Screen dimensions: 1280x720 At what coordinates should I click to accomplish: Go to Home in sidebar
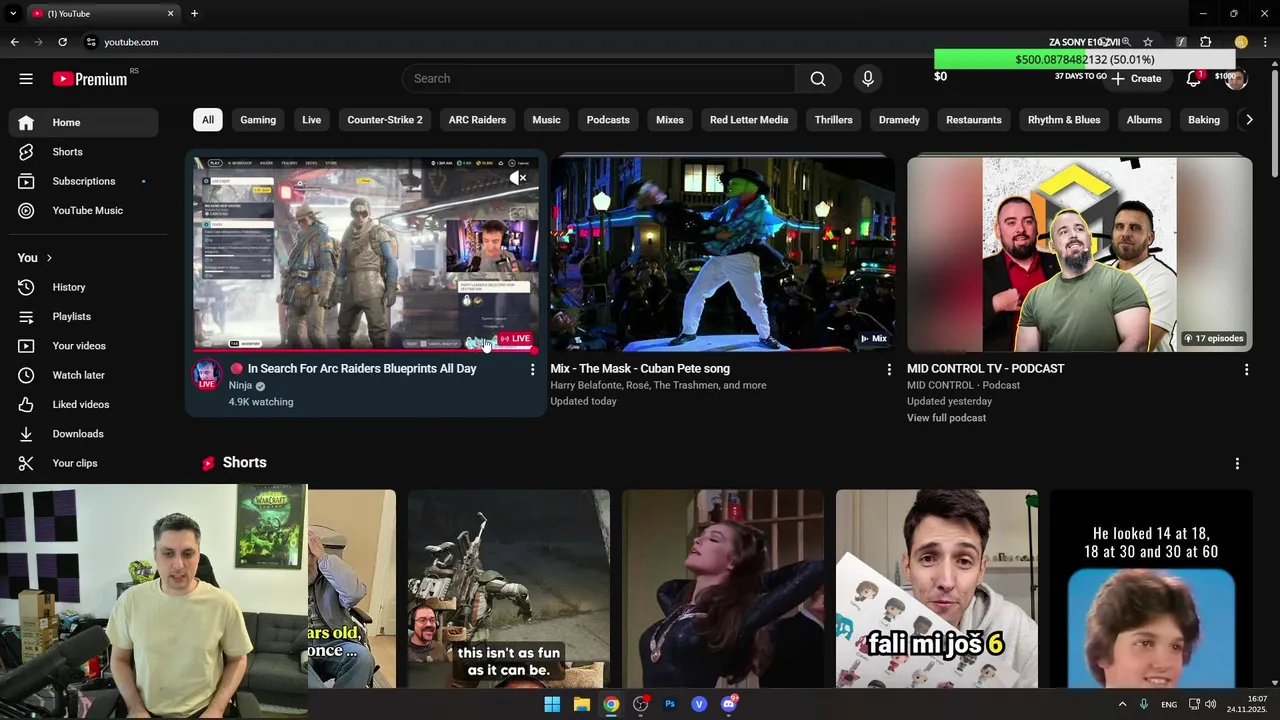point(84,122)
